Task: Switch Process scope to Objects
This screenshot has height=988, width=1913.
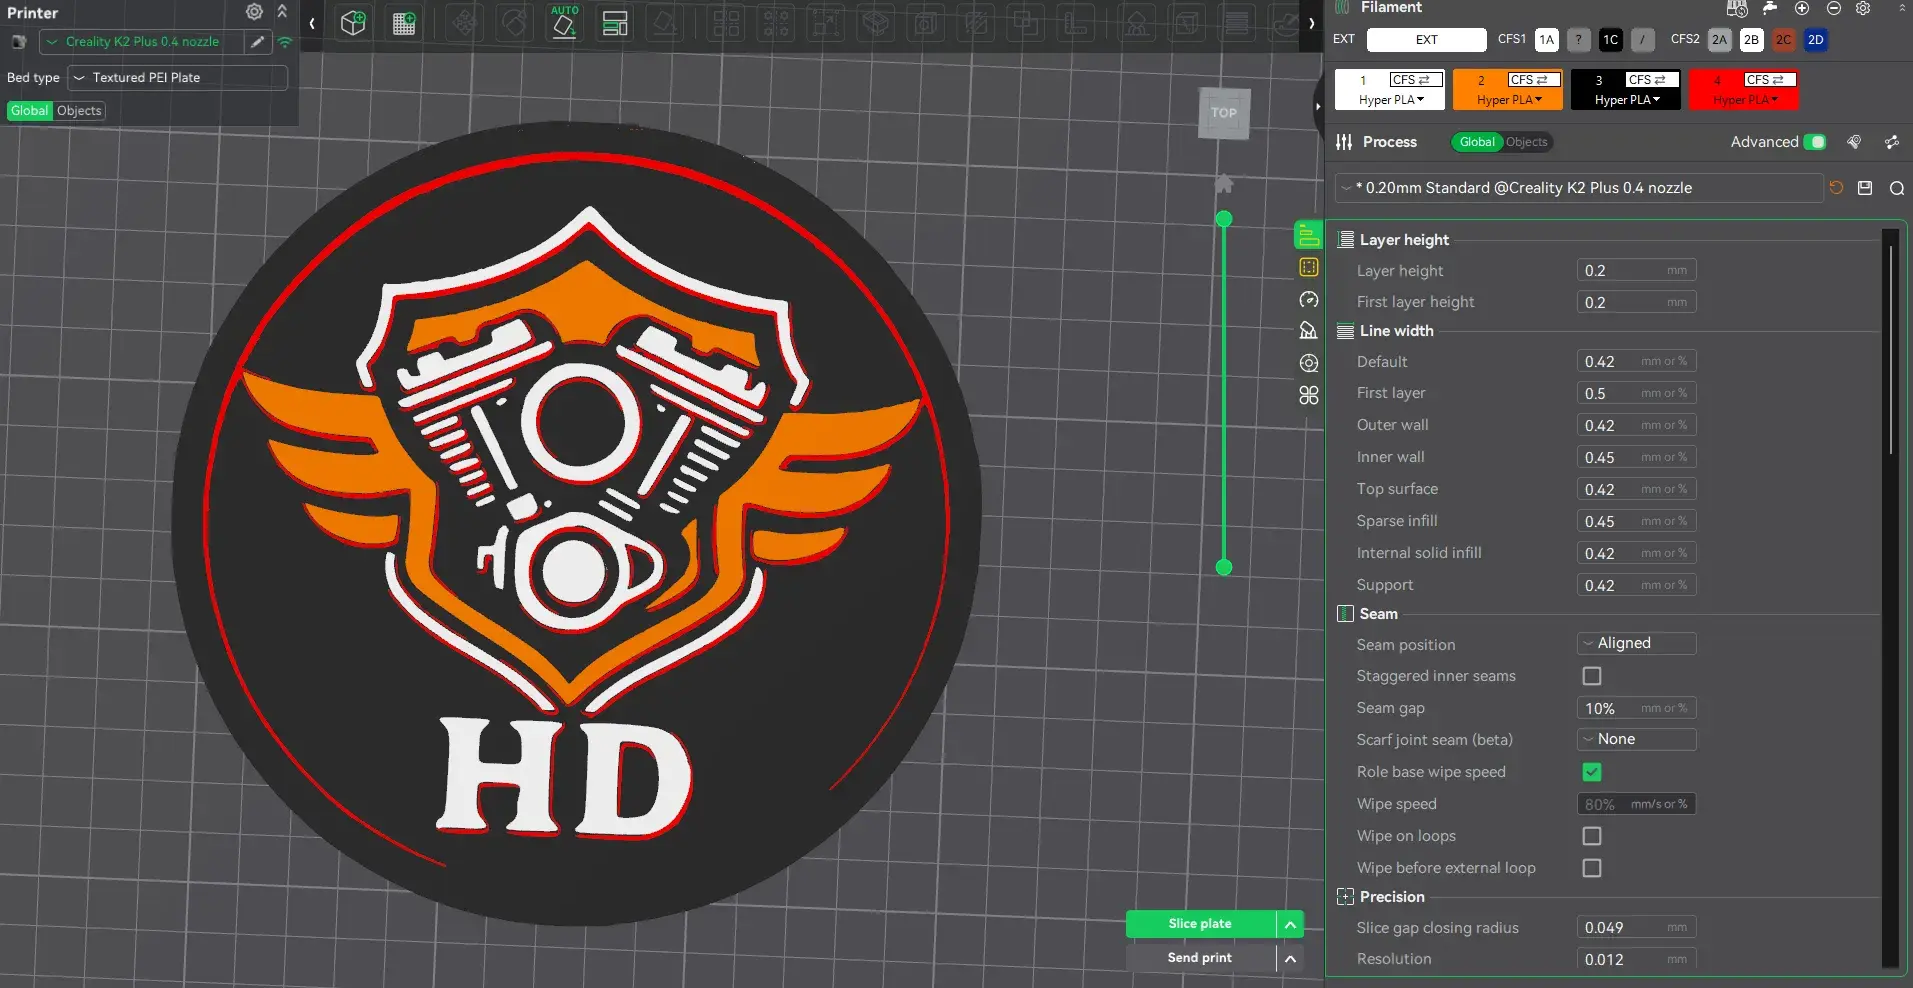Action: point(1527,142)
